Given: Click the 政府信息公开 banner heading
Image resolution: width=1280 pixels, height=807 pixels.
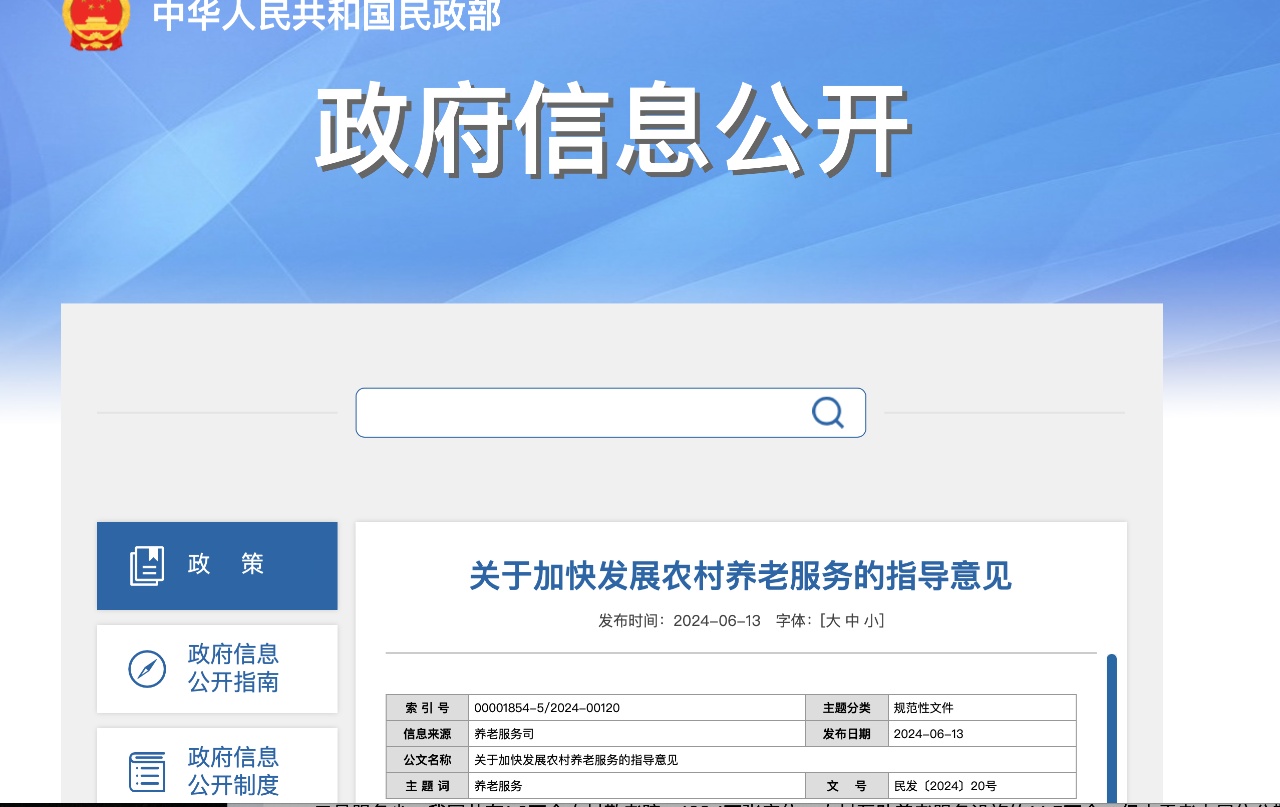Looking at the screenshot, I should (x=612, y=130).
